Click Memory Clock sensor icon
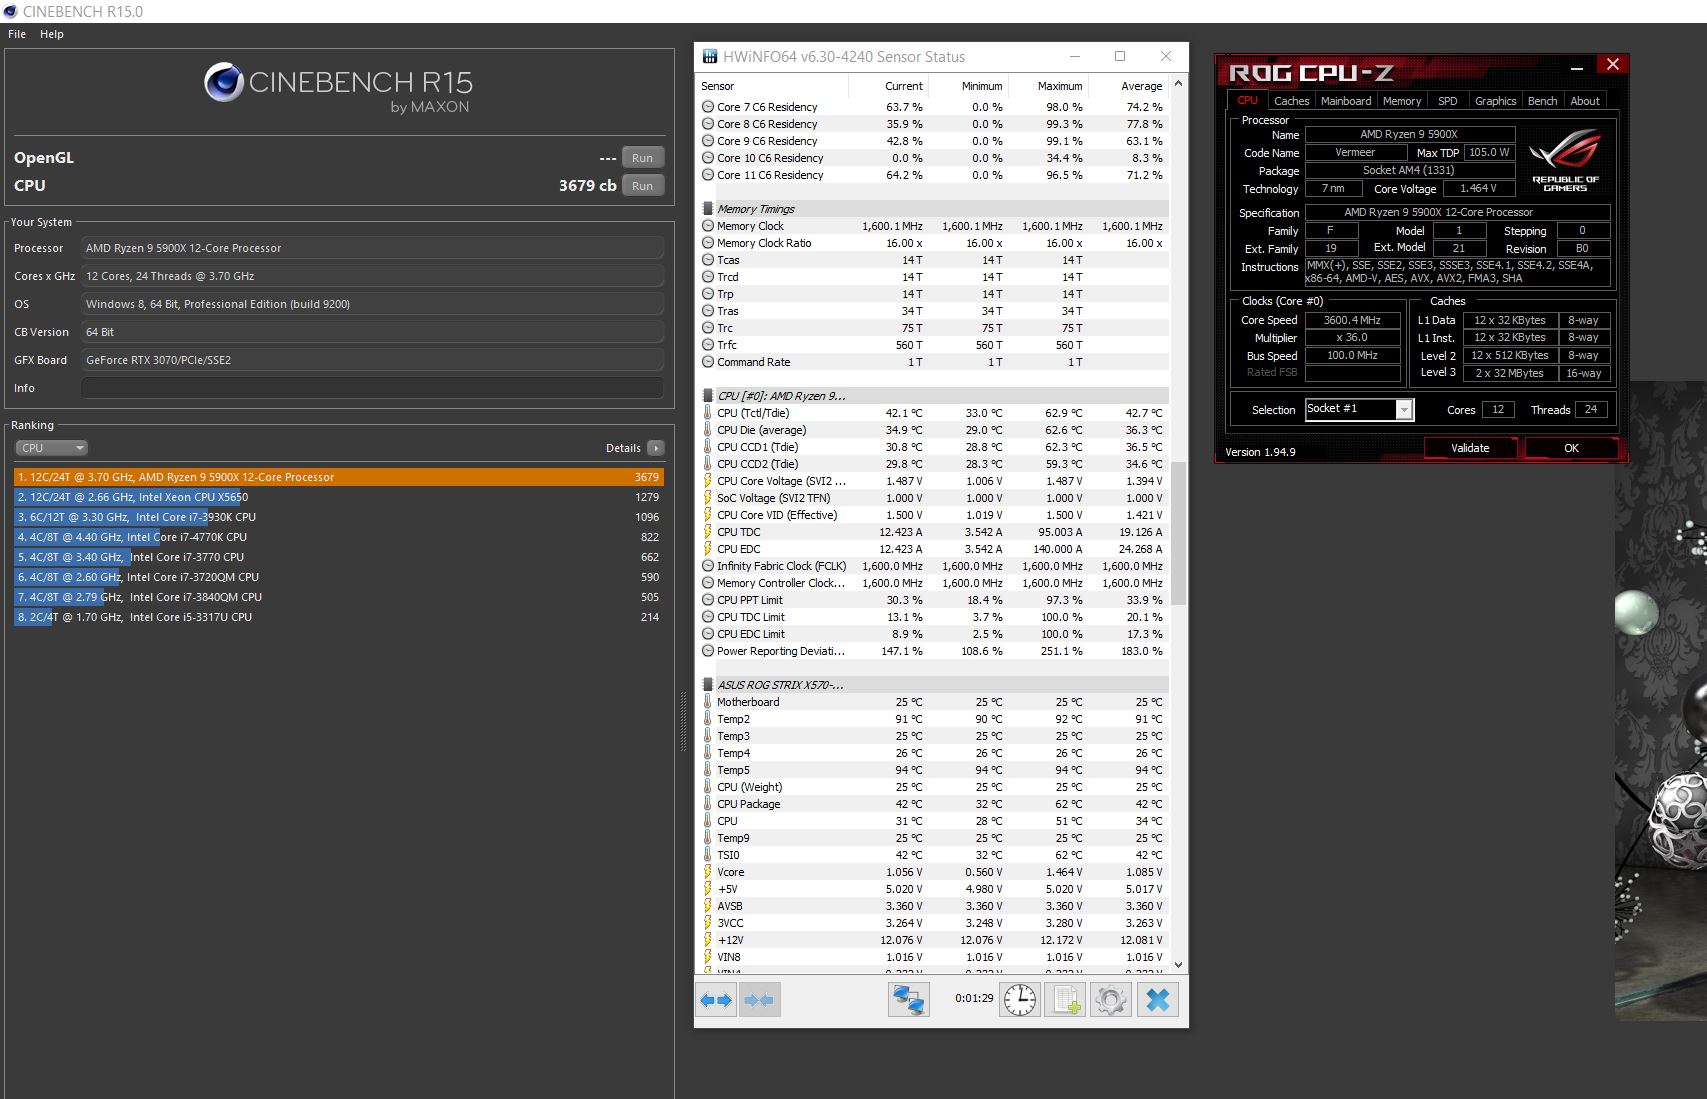The width and height of the screenshot is (1707, 1099). tap(708, 226)
